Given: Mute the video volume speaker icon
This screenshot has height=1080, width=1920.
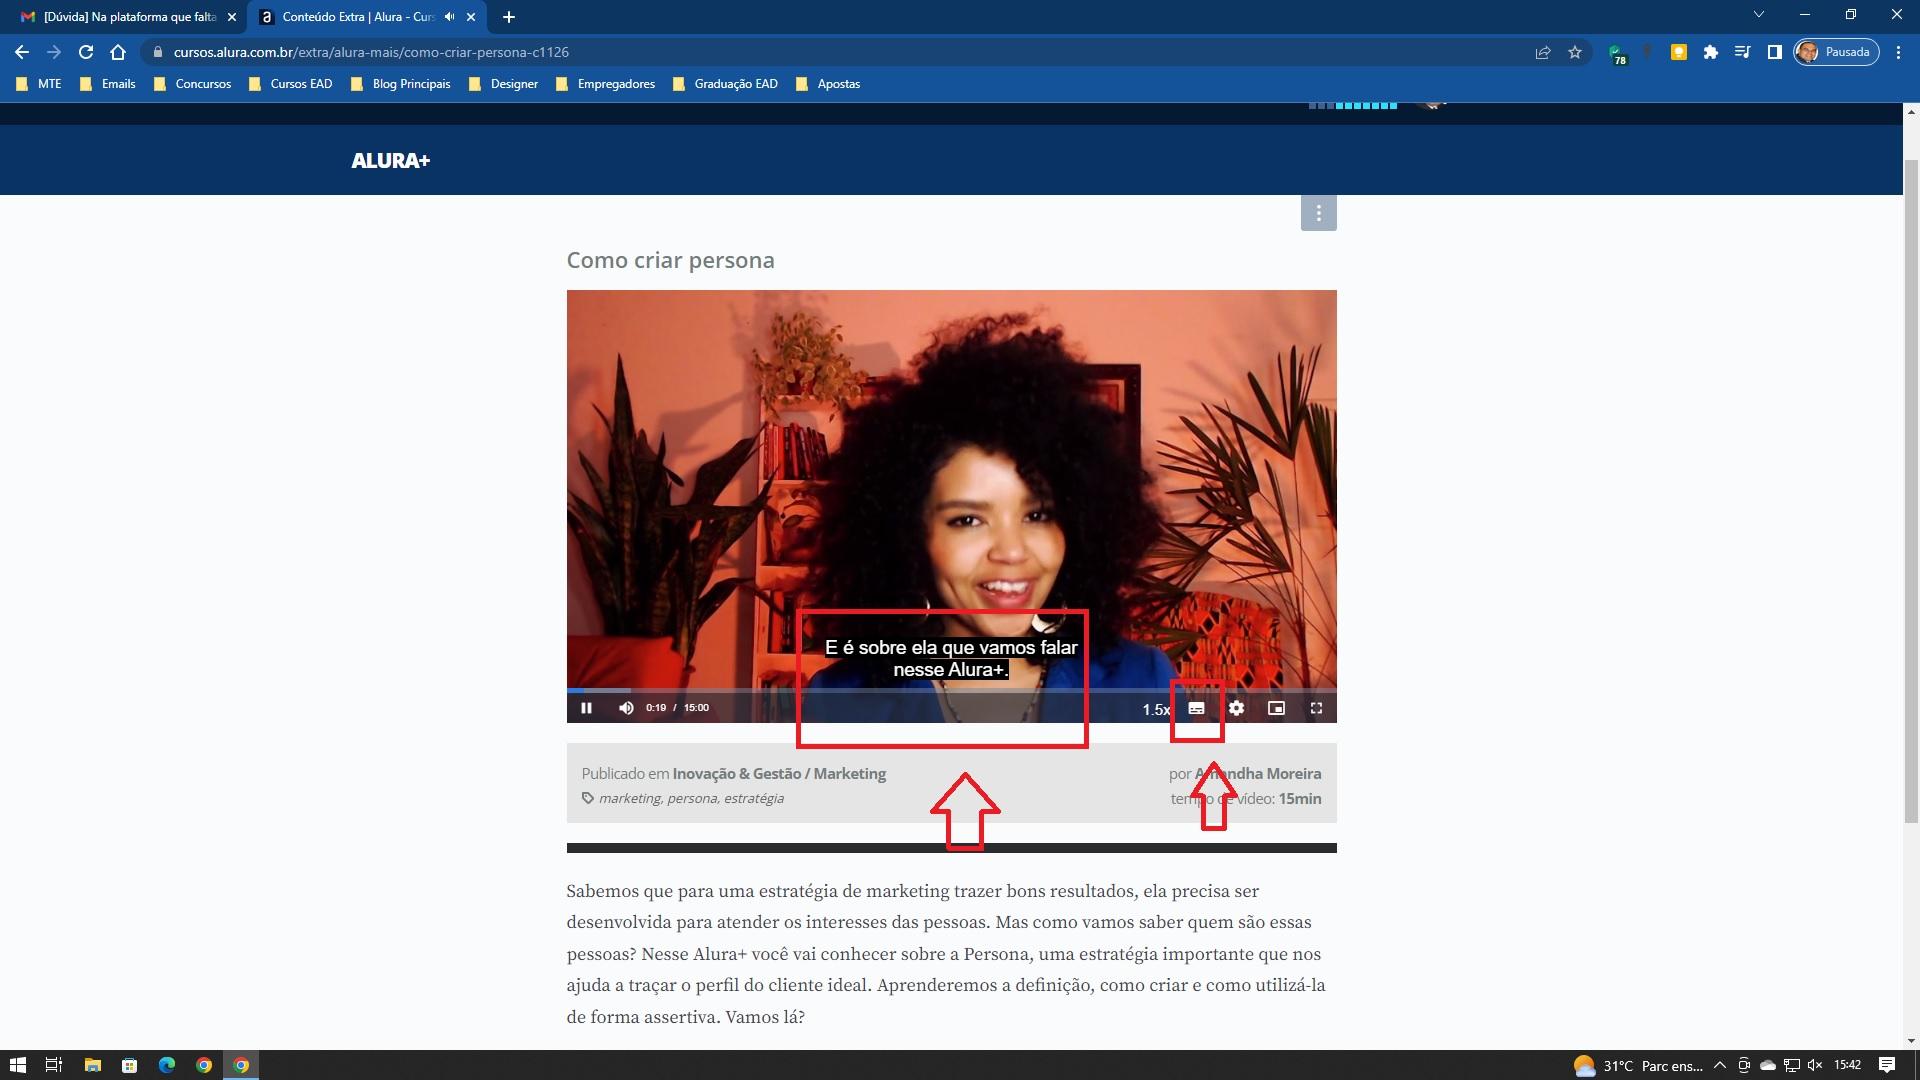Looking at the screenshot, I should [626, 708].
